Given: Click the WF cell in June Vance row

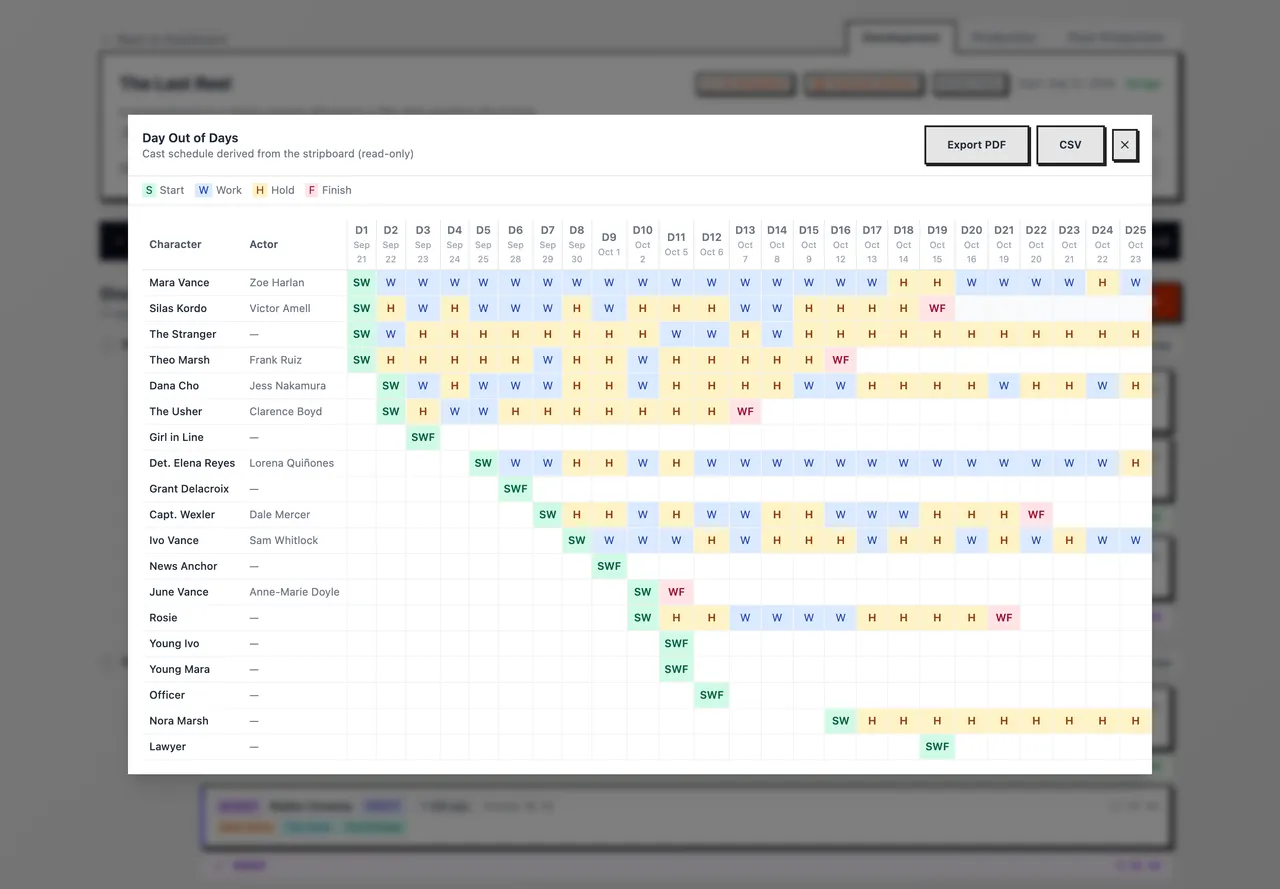Looking at the screenshot, I should point(676,592).
